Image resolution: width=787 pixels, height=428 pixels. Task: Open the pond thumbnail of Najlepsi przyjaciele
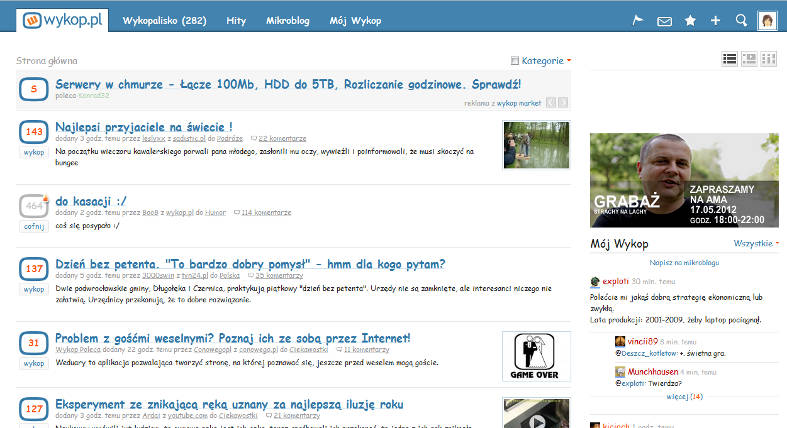click(x=537, y=145)
